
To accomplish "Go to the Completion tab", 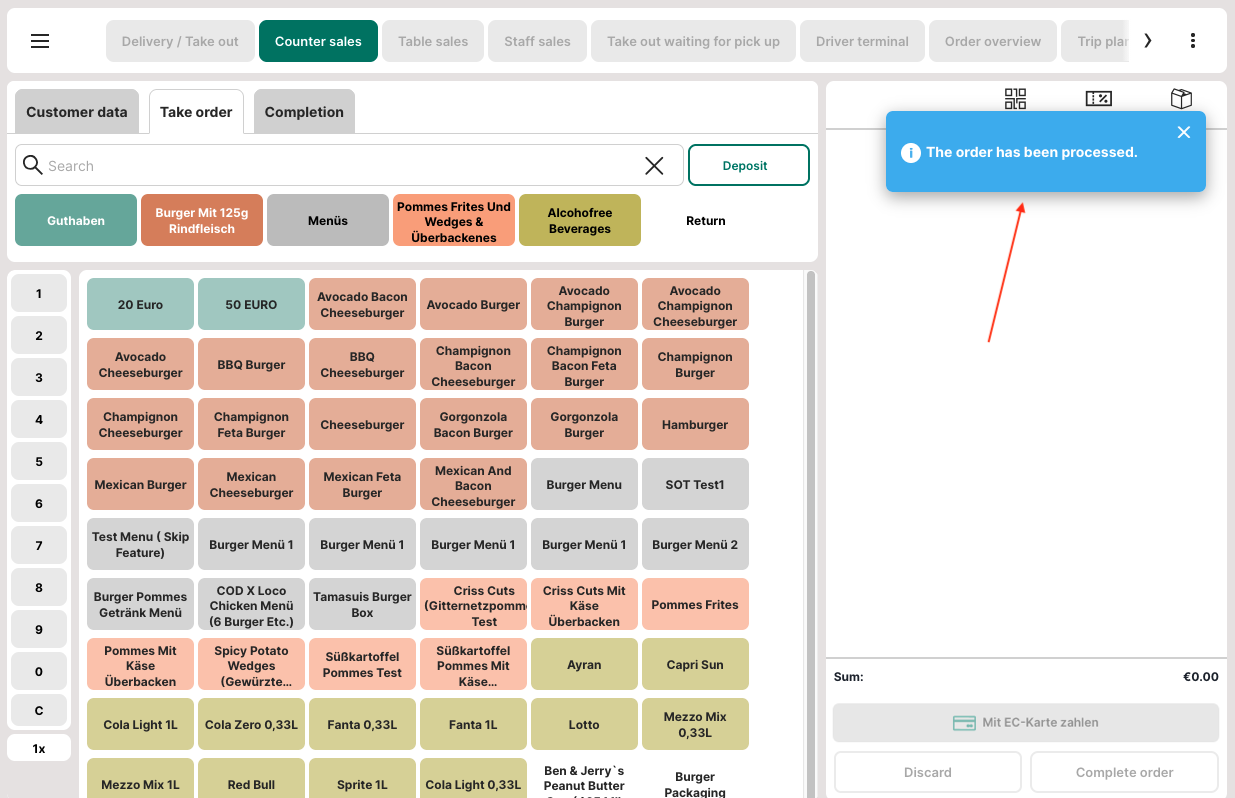I will coord(304,112).
